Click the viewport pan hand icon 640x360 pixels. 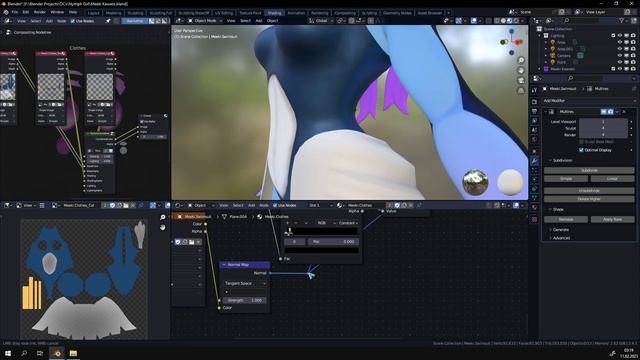tap(521, 71)
